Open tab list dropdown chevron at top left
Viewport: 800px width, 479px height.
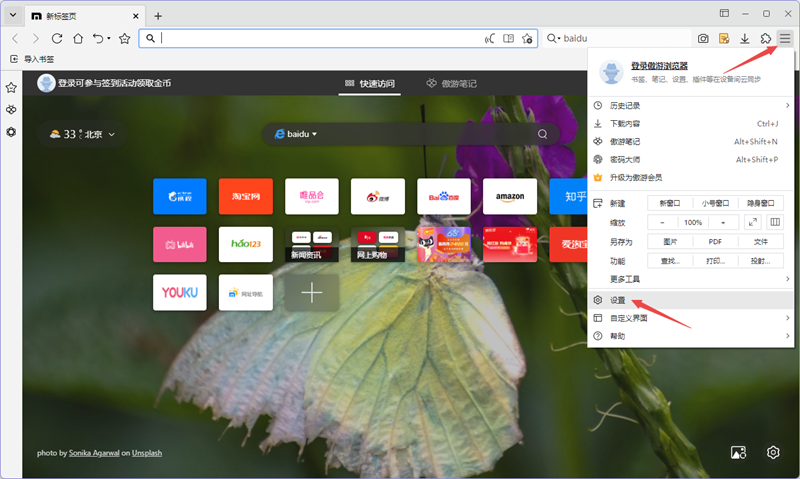point(13,15)
